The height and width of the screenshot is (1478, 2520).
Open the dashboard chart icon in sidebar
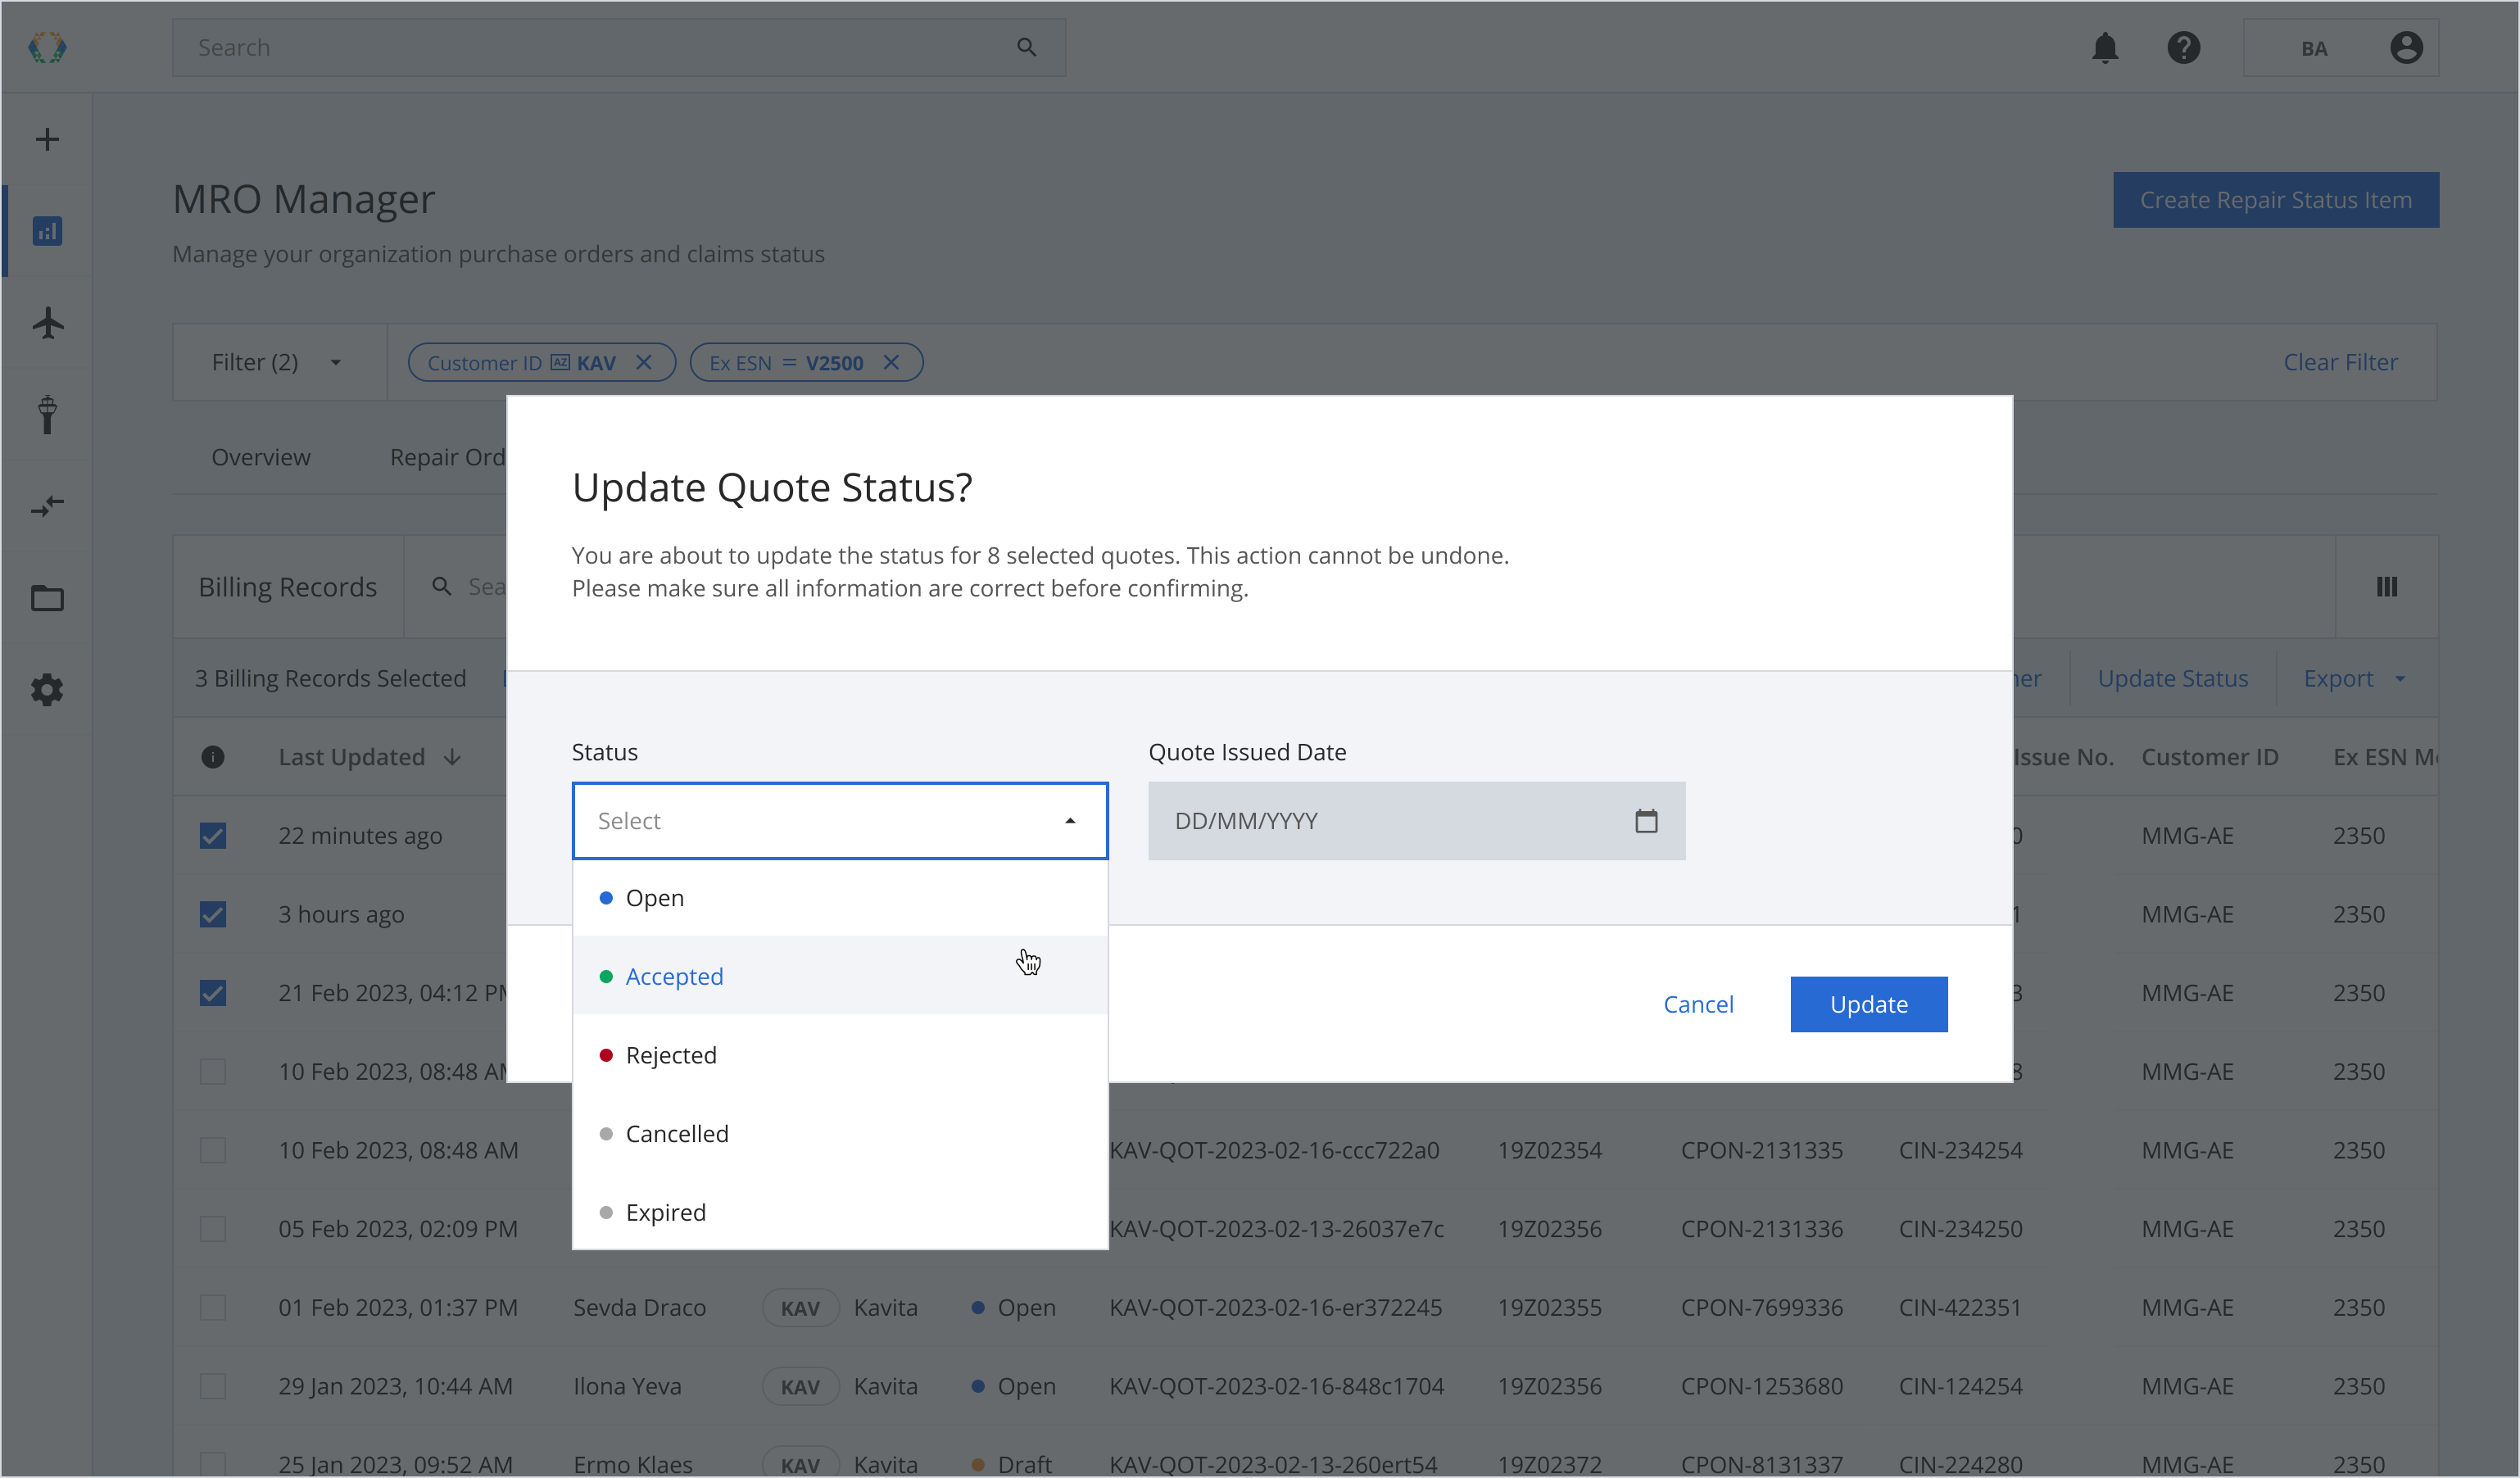coord(47,231)
